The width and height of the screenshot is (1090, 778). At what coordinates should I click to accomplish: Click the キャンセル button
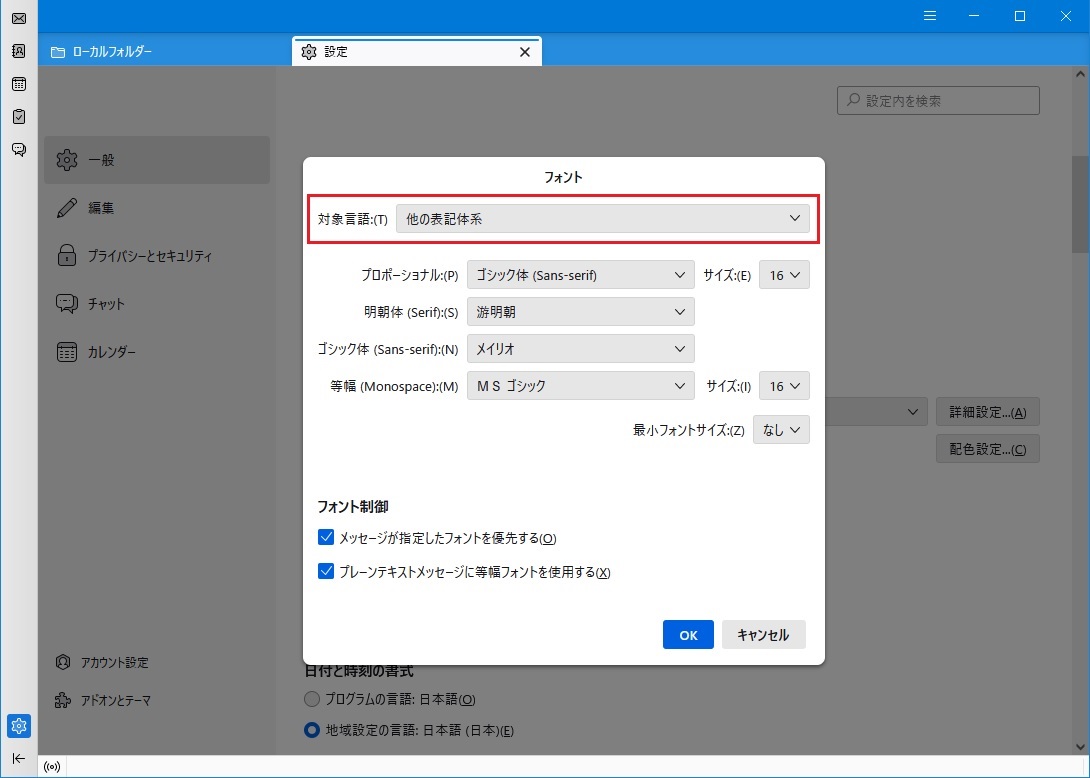[763, 635]
